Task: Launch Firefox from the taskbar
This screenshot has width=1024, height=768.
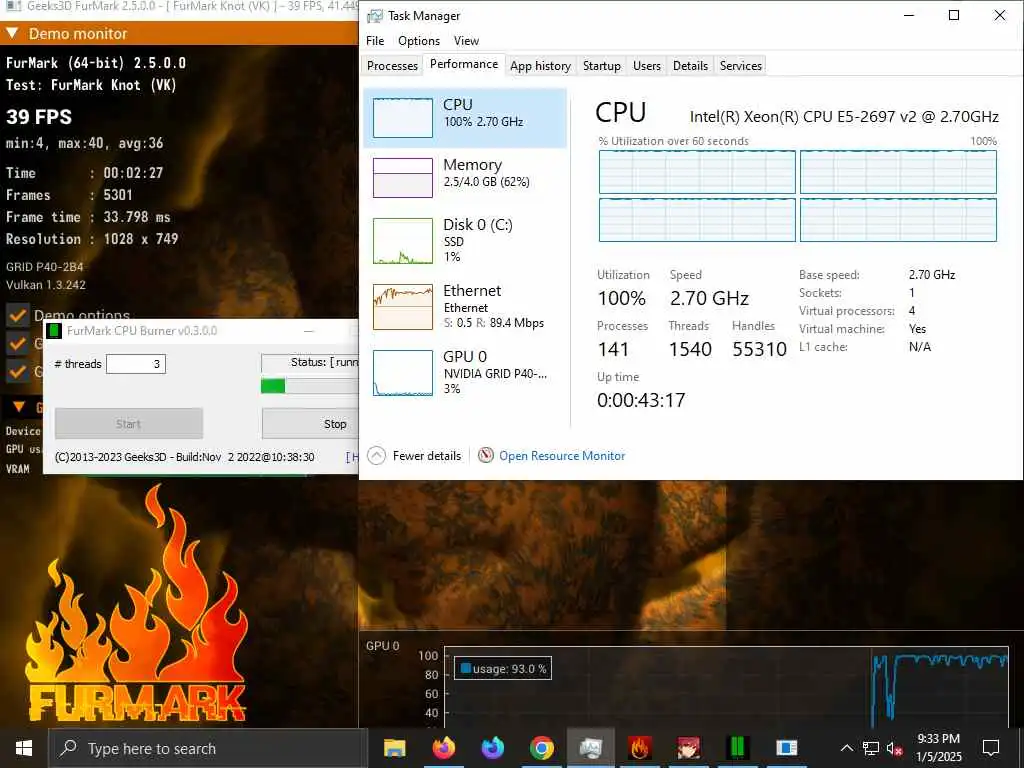Action: coord(443,748)
